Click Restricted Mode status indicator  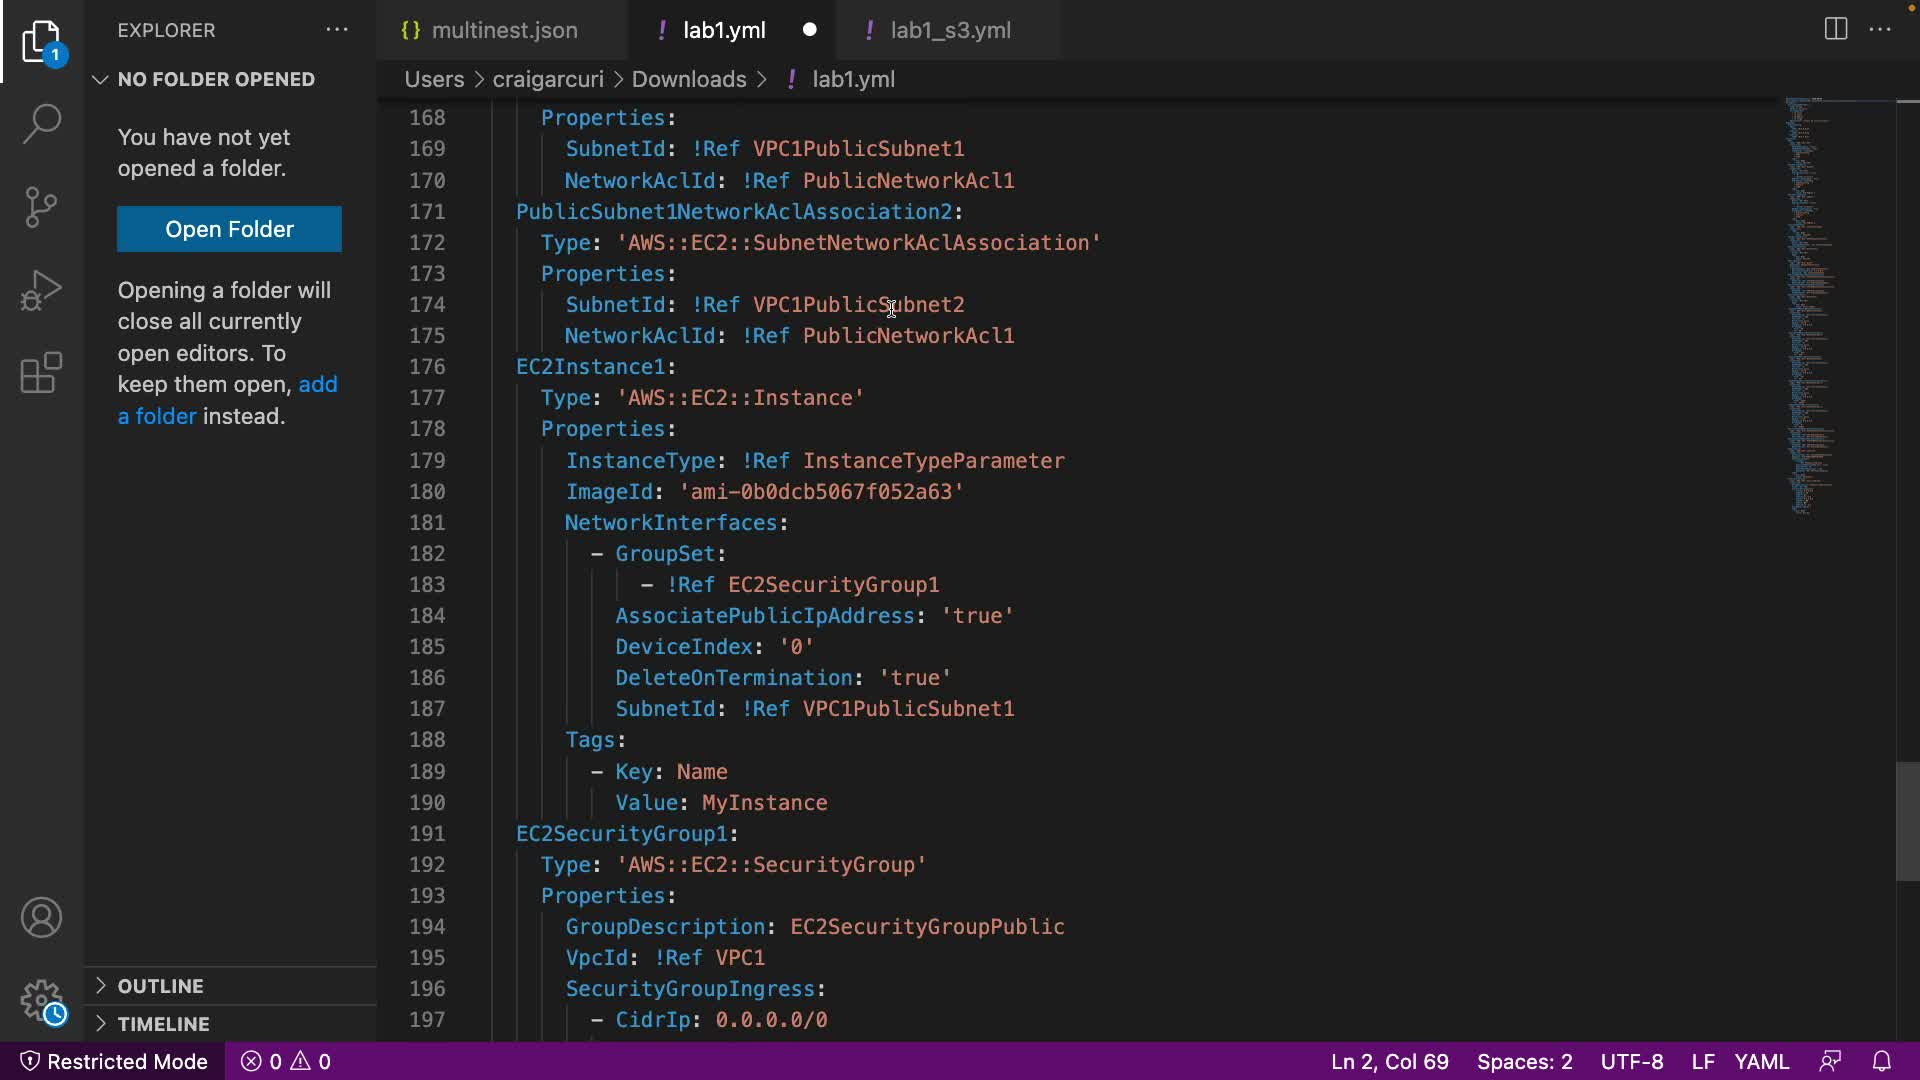coord(113,1061)
